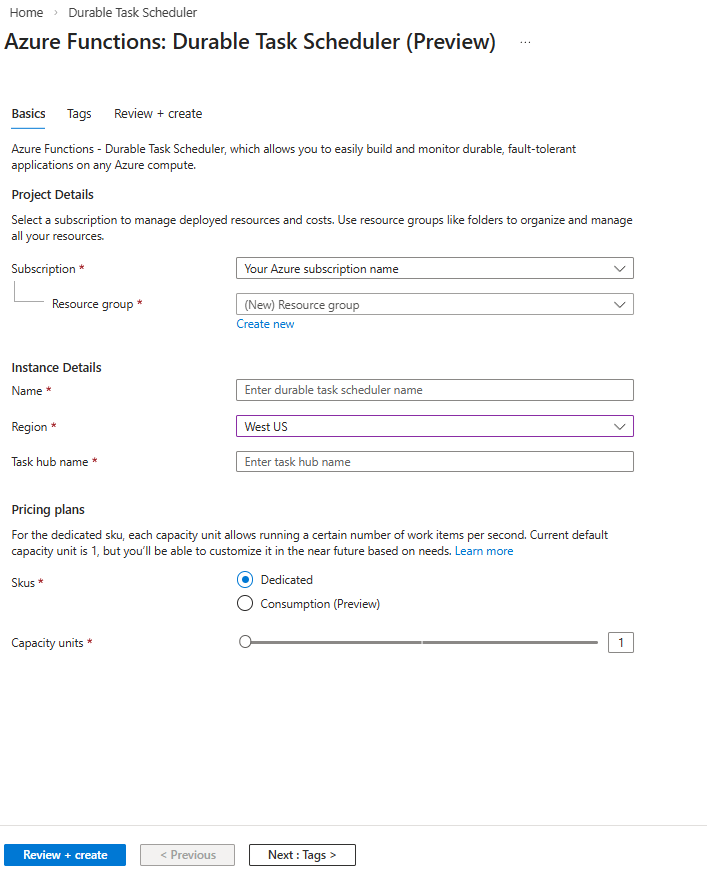
Task: Click the Next : Tags button
Action: 302,854
